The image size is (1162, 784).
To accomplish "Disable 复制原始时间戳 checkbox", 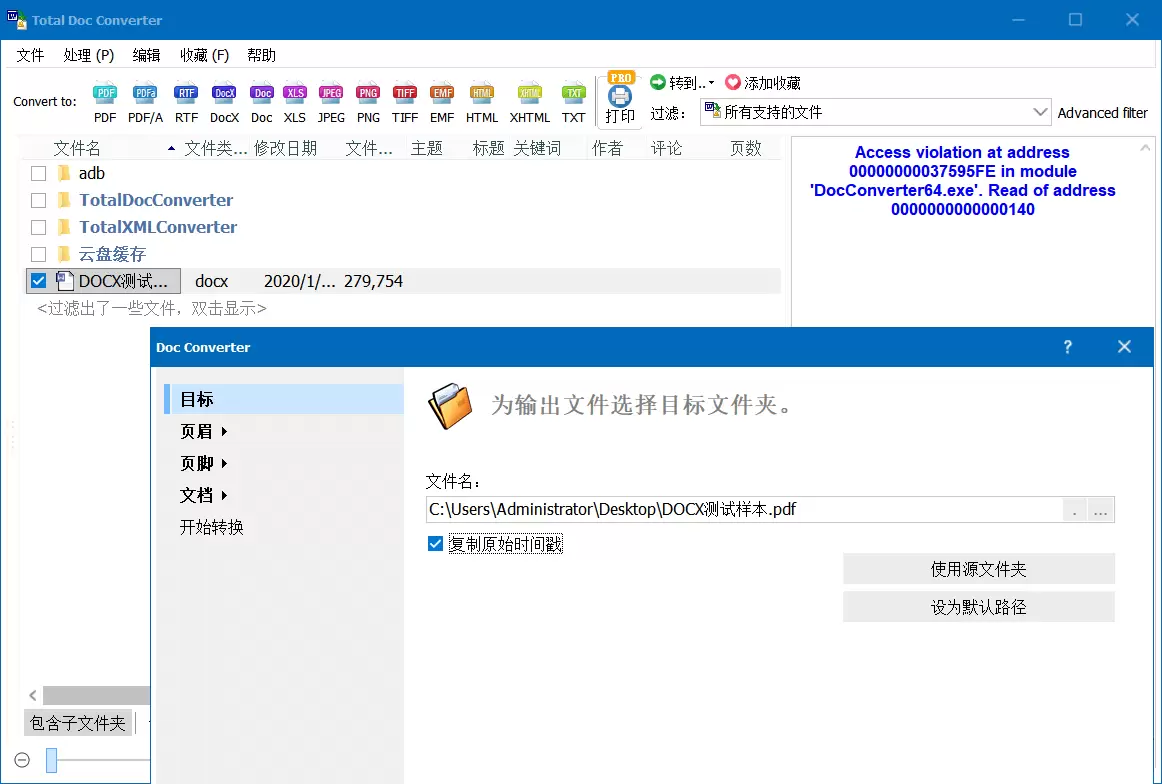I will click(x=435, y=544).
